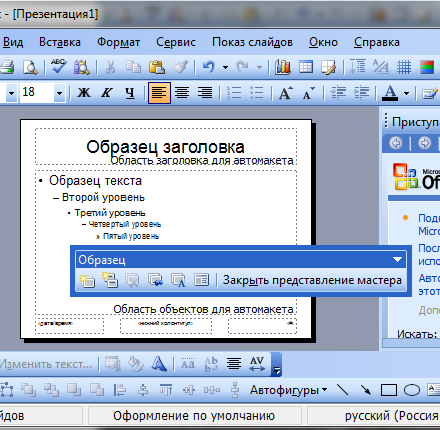Select align left
This screenshot has height=430, width=440.
[159, 93]
